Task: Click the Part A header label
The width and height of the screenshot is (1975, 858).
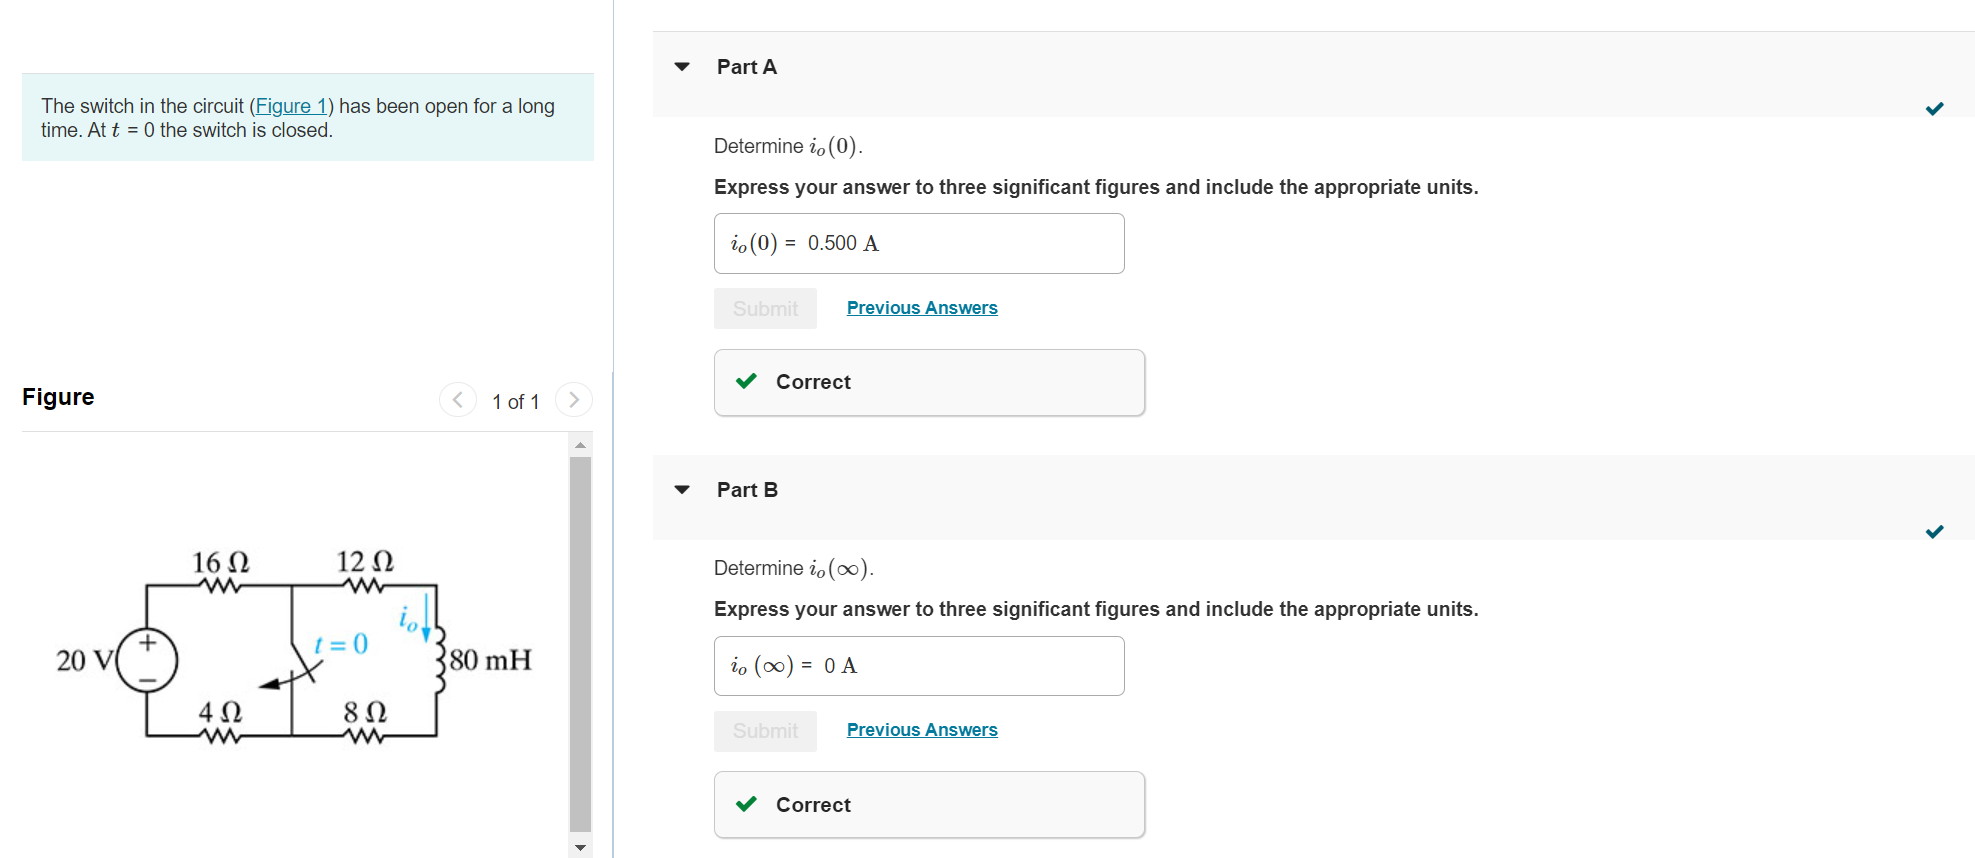Action: point(746,67)
